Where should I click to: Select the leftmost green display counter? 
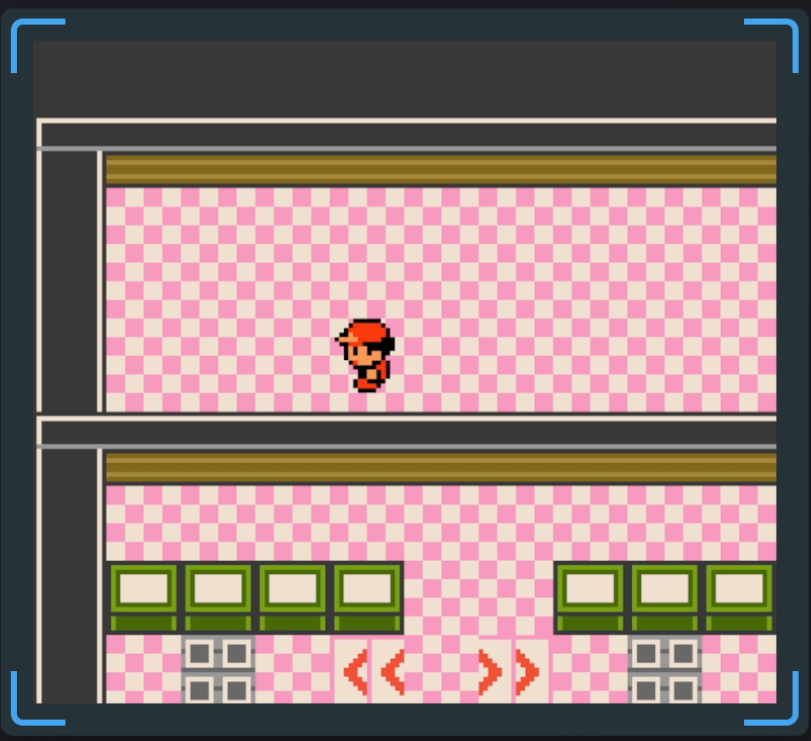pyautogui.click(x=143, y=597)
